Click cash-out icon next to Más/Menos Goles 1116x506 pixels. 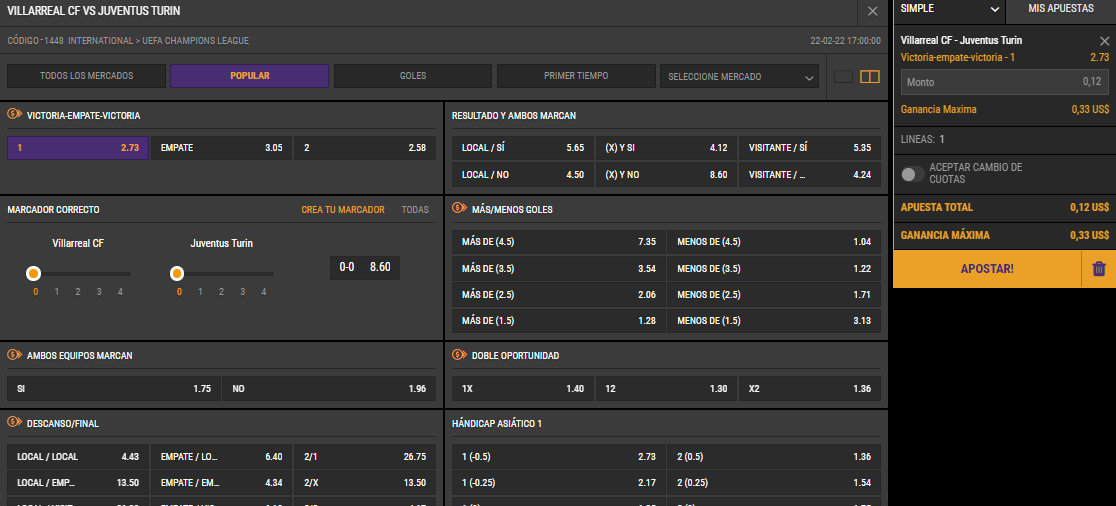[x=459, y=209]
